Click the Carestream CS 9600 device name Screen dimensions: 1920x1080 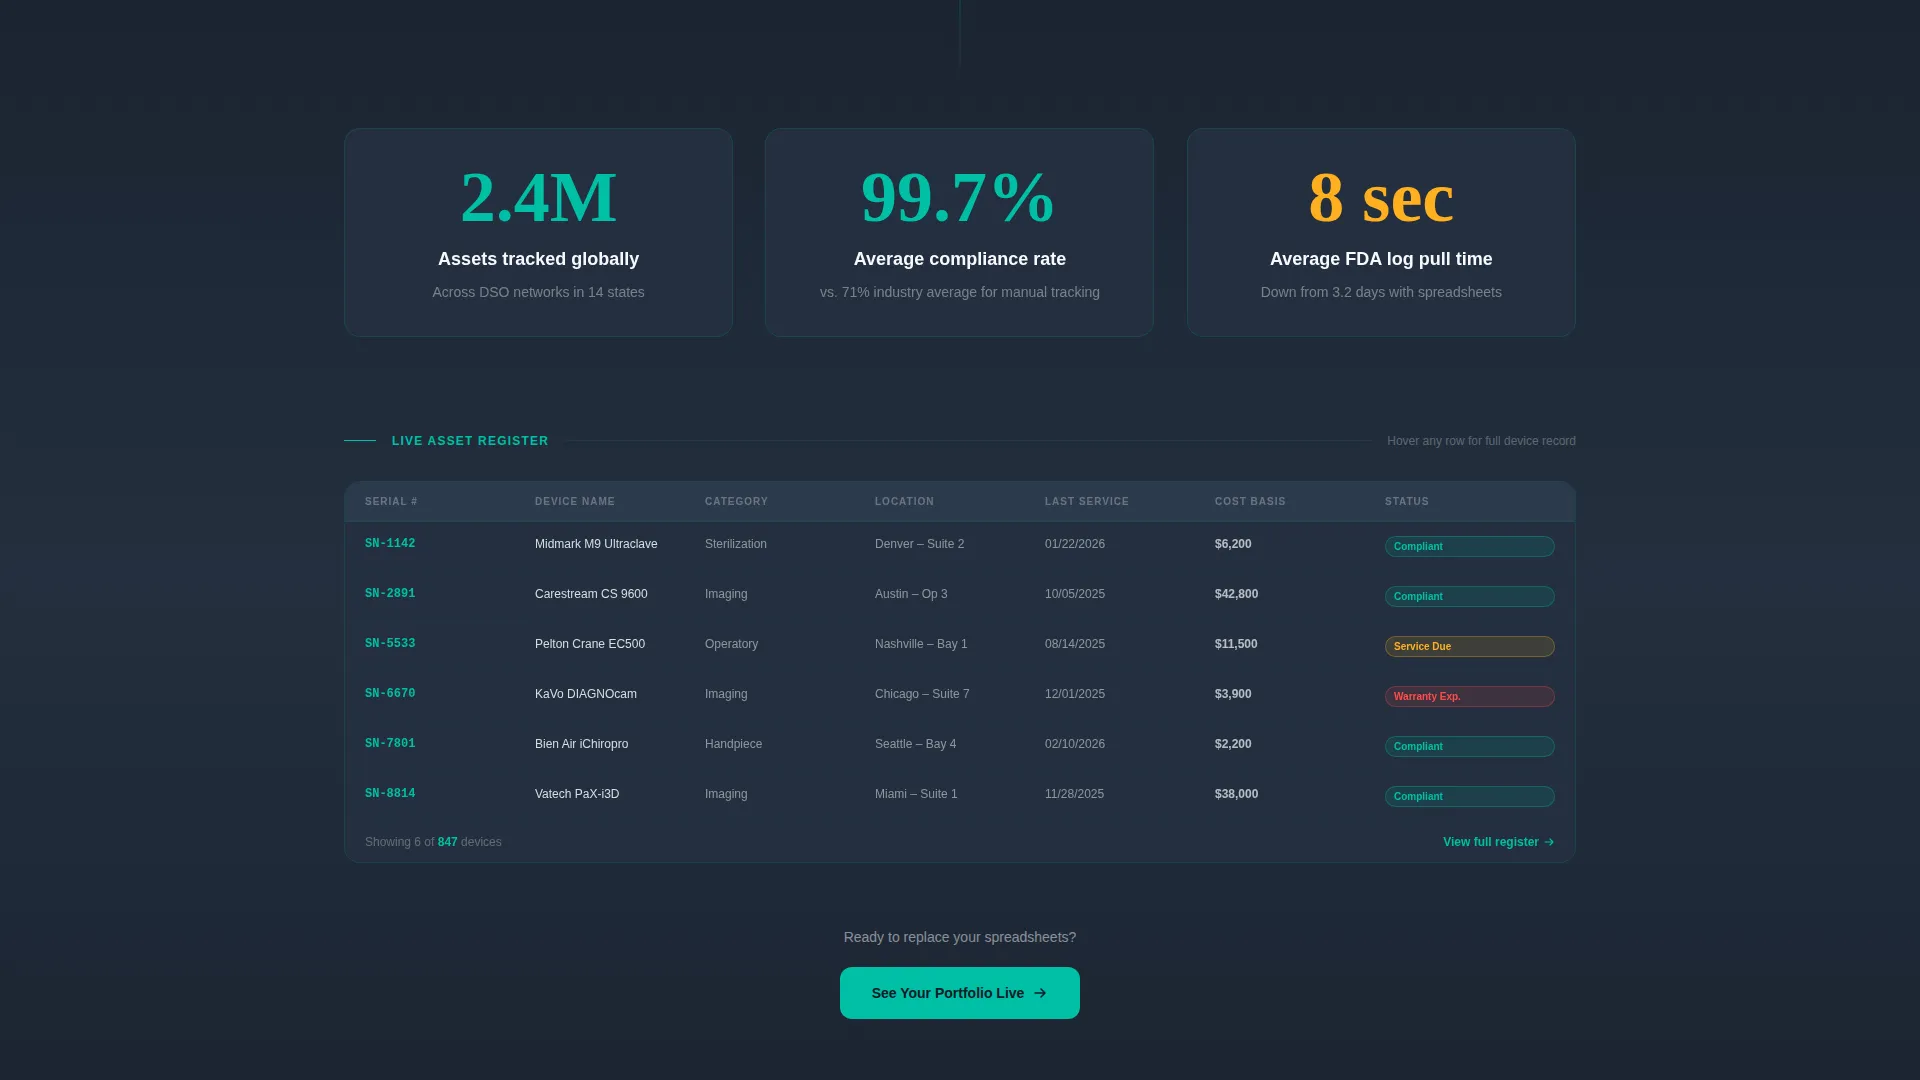click(591, 594)
